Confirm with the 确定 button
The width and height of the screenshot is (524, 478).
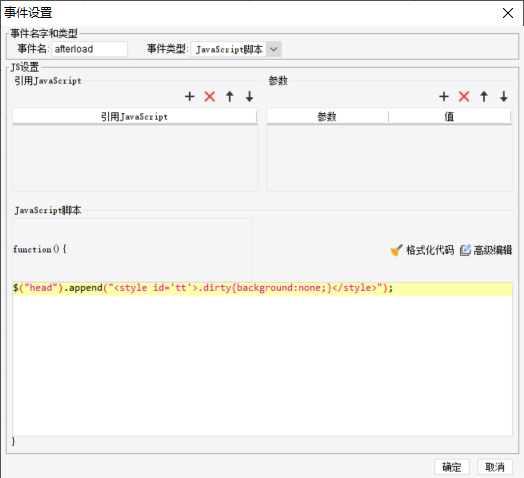452,467
